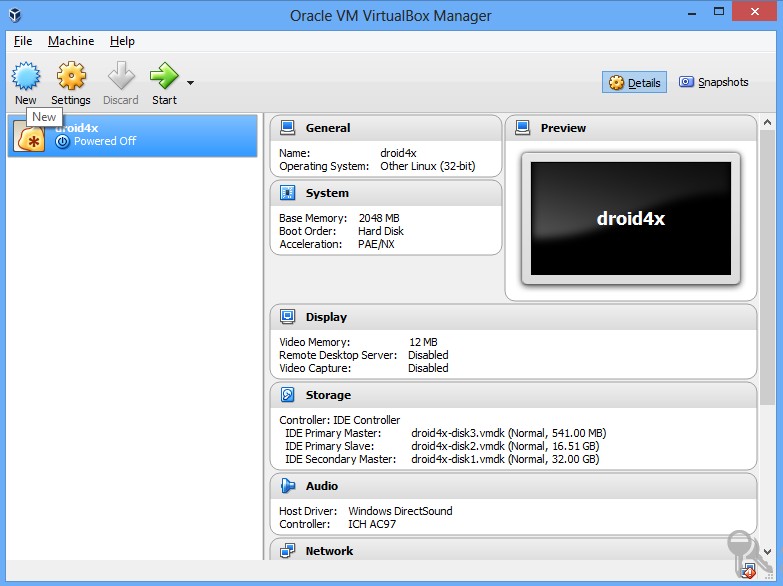This screenshot has width=783, height=586.
Task: Click the Display section icon
Action: pos(288,317)
